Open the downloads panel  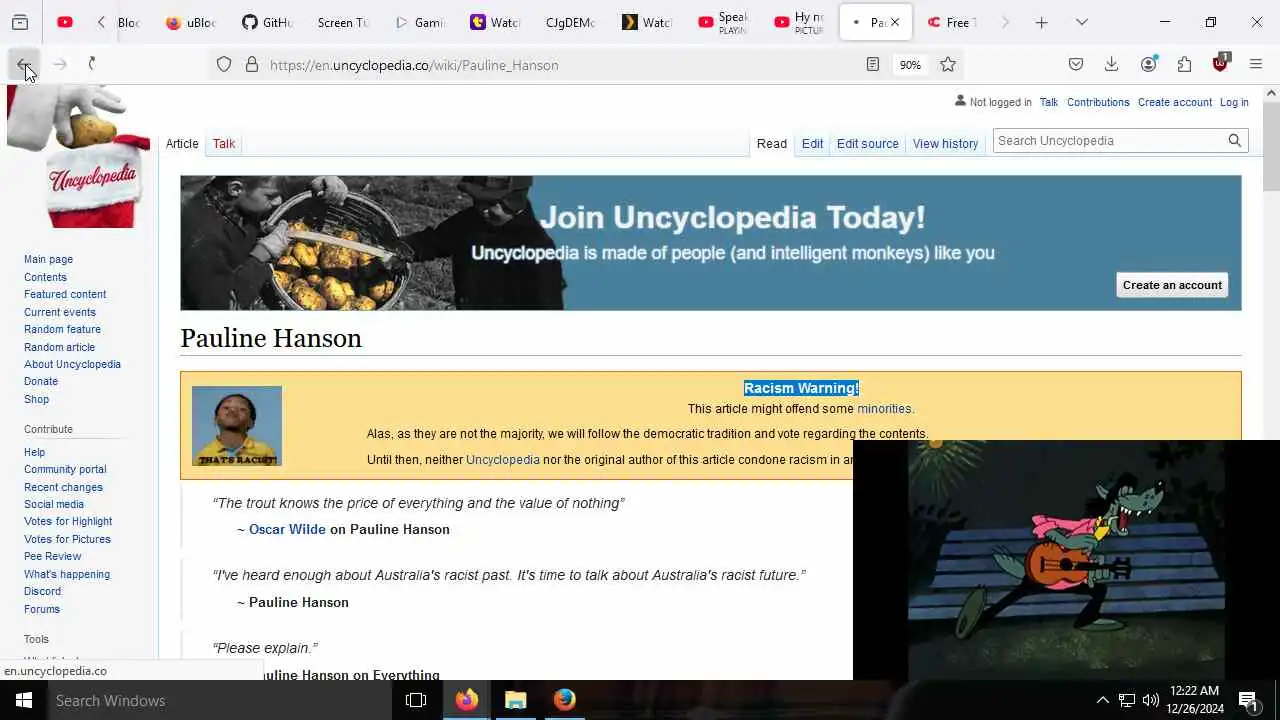[x=1111, y=65]
